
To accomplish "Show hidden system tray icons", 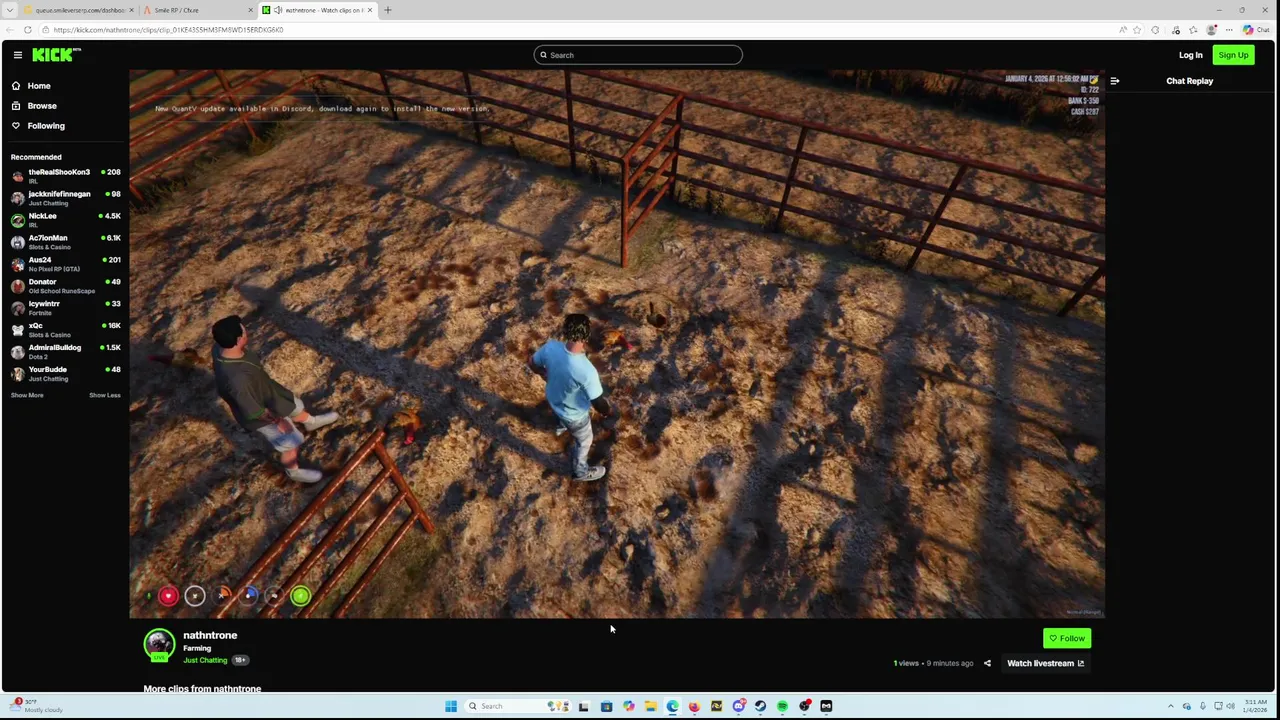I will click(1170, 706).
